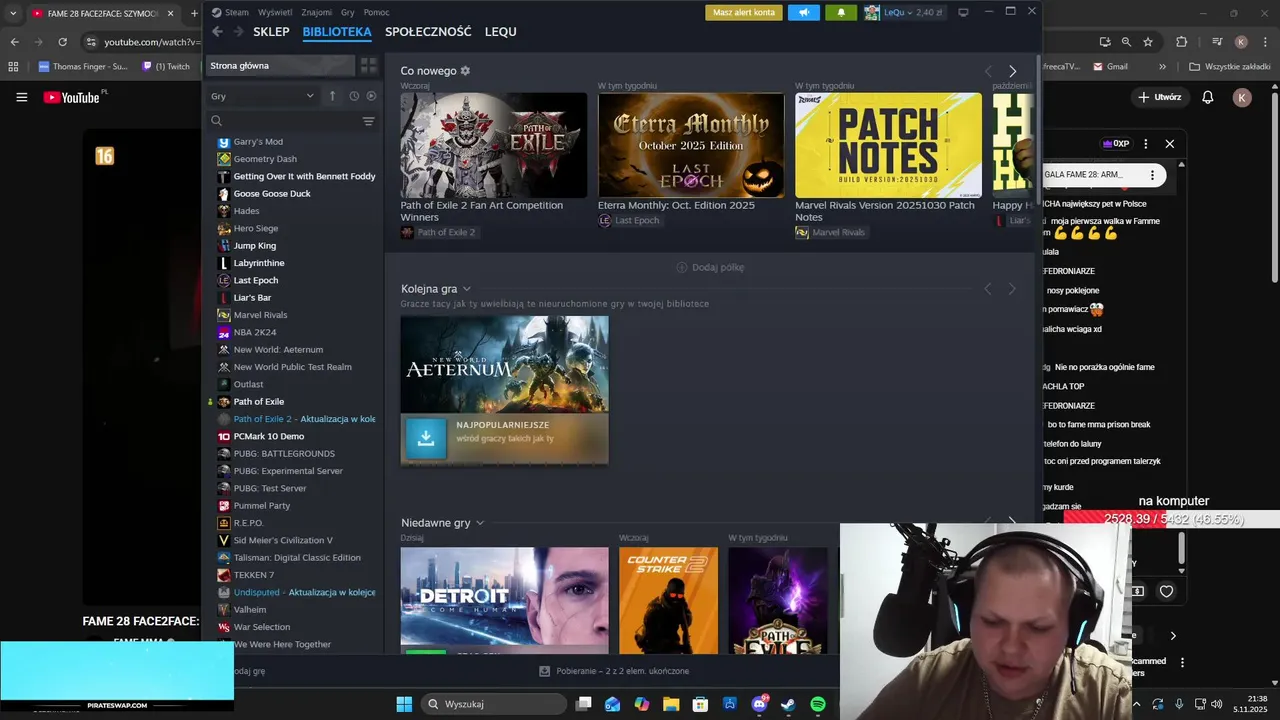Image resolution: width=1280 pixels, height=720 pixels.
Task: Click the YouTube logo in Chrome
Action: [73, 97]
